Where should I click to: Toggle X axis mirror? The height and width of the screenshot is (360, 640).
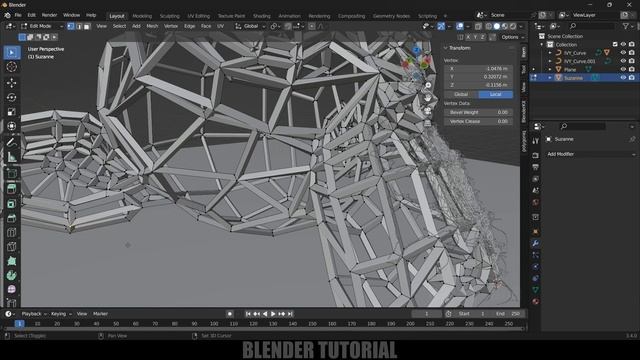[x=468, y=37]
